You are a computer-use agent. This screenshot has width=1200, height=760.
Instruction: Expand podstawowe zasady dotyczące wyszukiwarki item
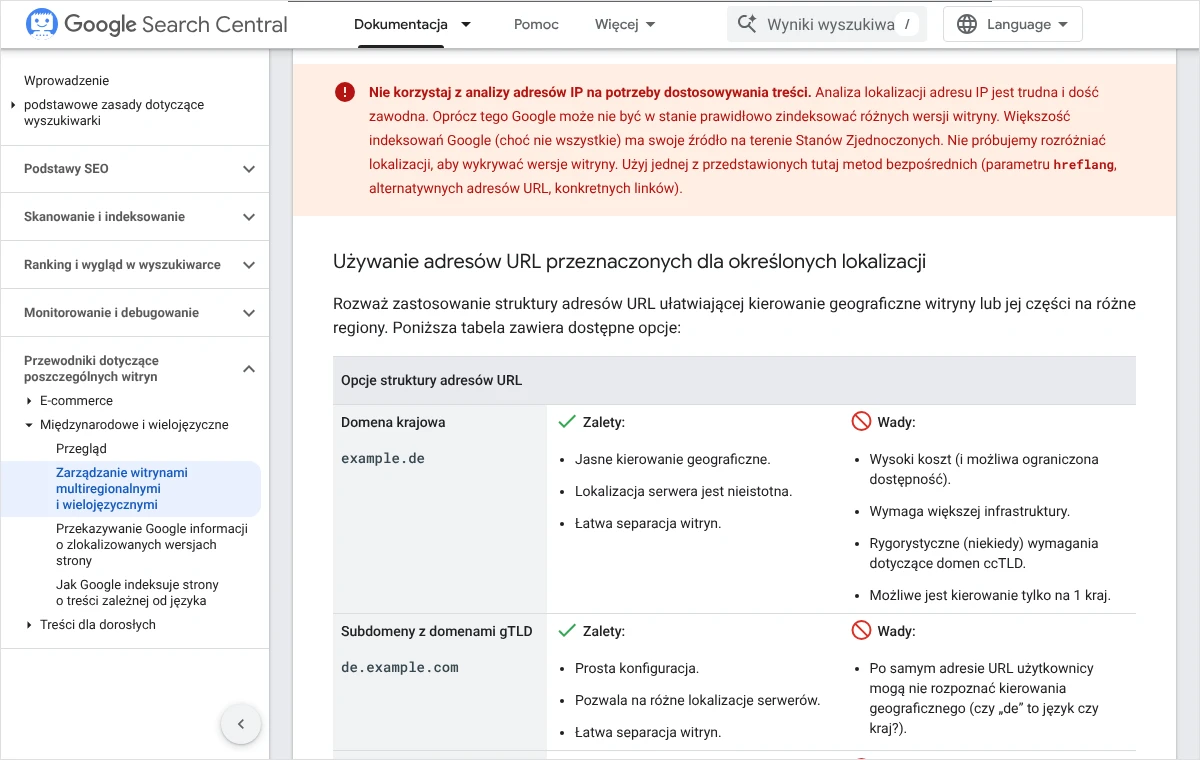point(13,105)
